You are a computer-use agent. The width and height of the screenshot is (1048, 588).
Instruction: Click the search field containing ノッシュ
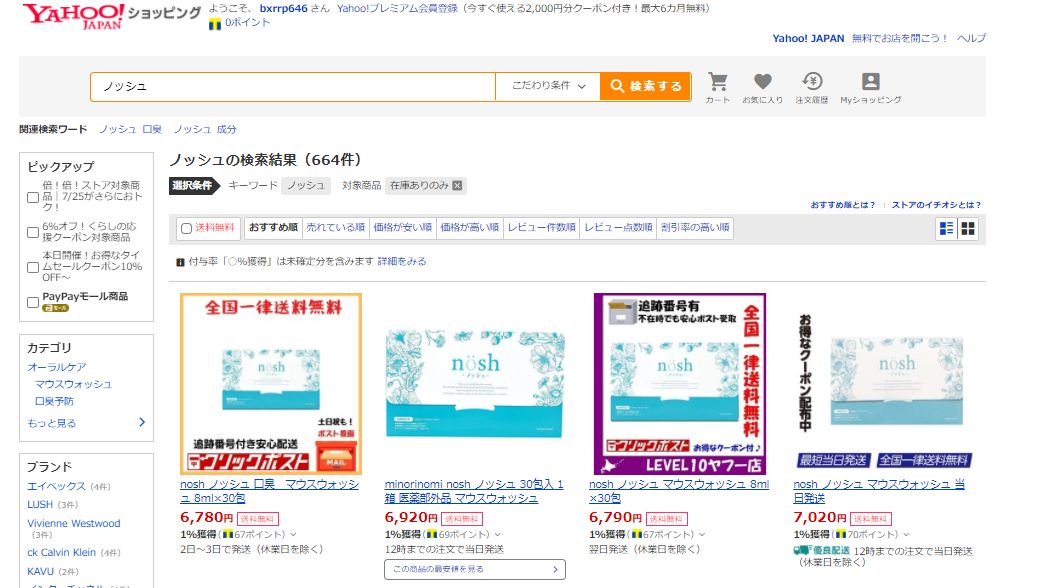[x=292, y=86]
